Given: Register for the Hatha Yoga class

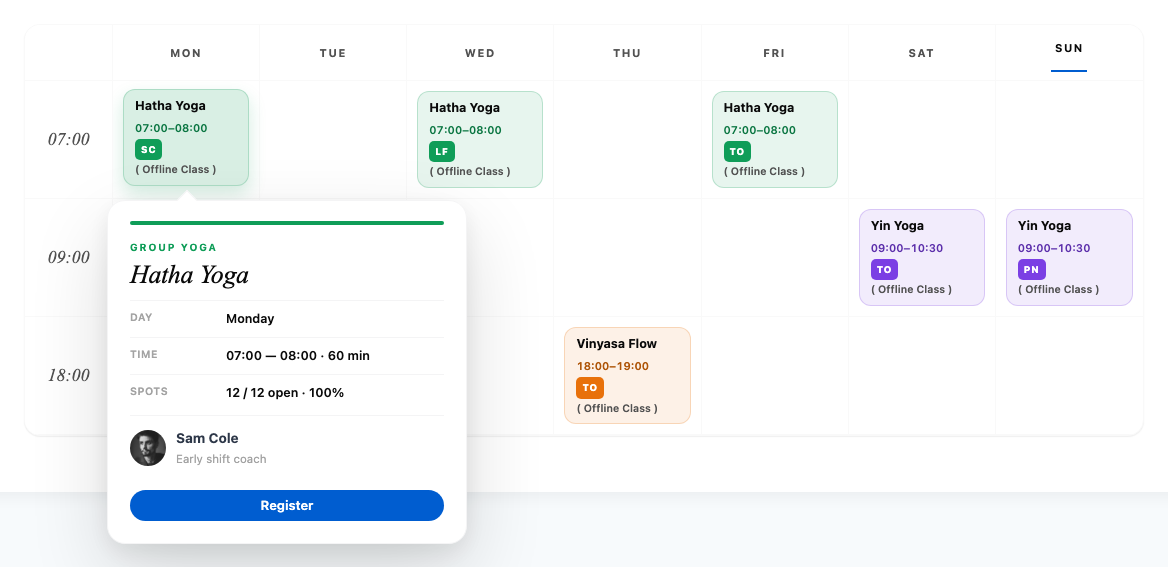Looking at the screenshot, I should tap(287, 505).
